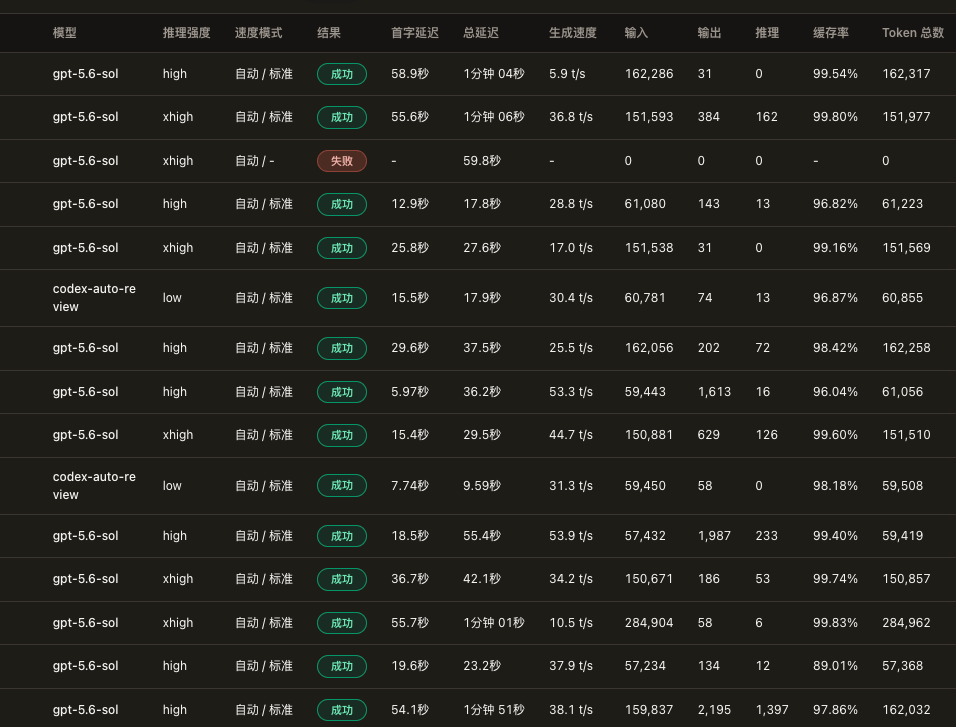Select the 53.3 t/s generation speed cell

click(x=571, y=392)
